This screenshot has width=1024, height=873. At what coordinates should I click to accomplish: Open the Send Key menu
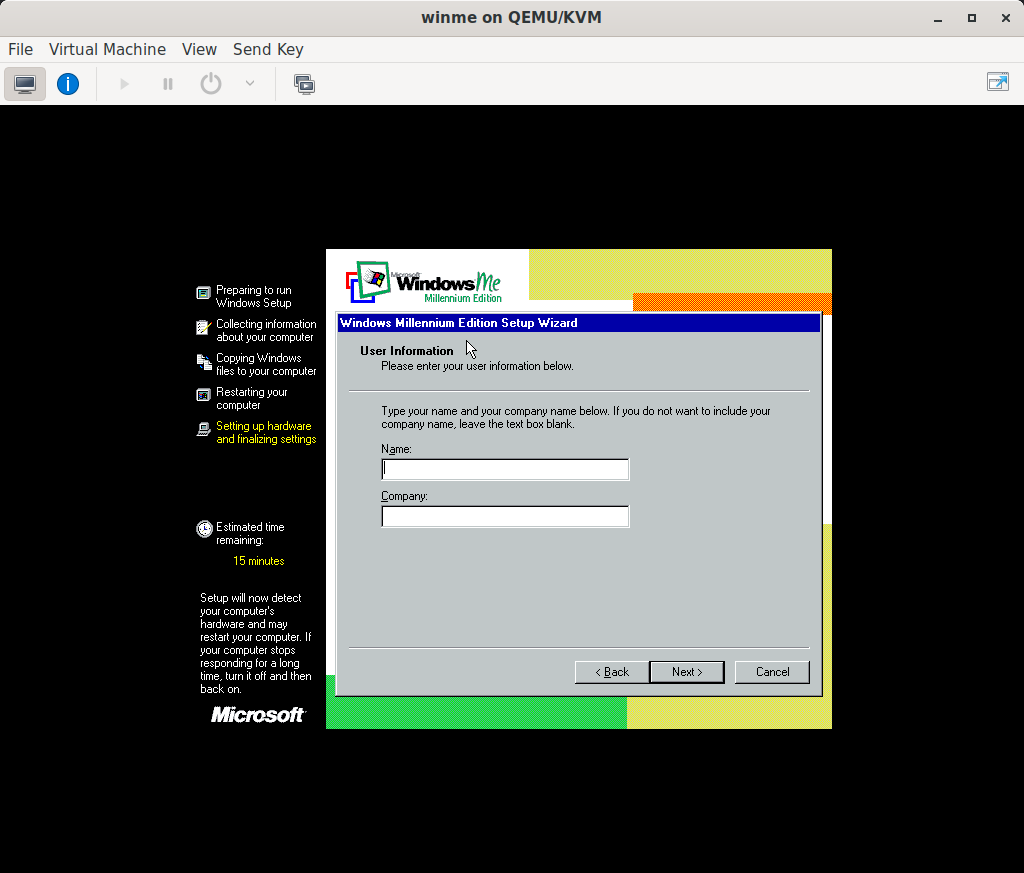[268, 50]
